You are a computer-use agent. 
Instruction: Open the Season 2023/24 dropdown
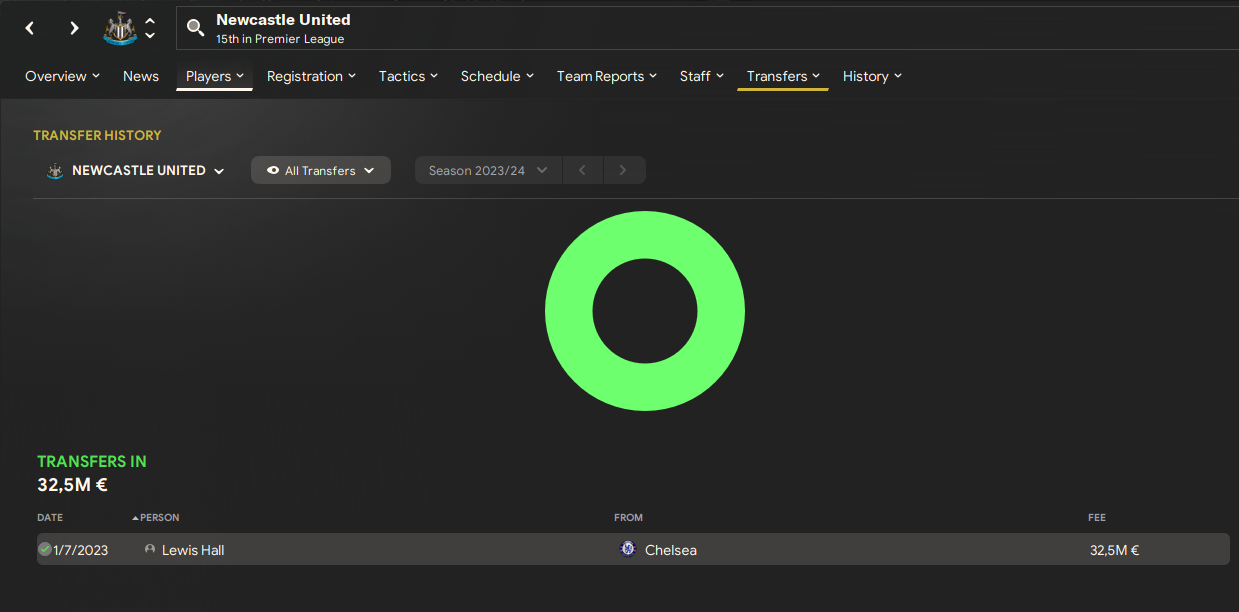tap(488, 170)
